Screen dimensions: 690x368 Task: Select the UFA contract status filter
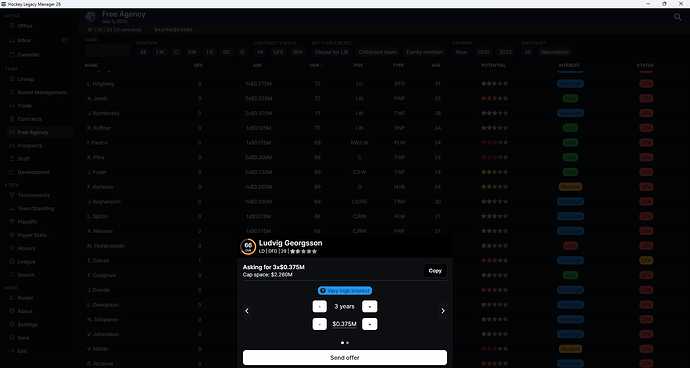tap(278, 52)
